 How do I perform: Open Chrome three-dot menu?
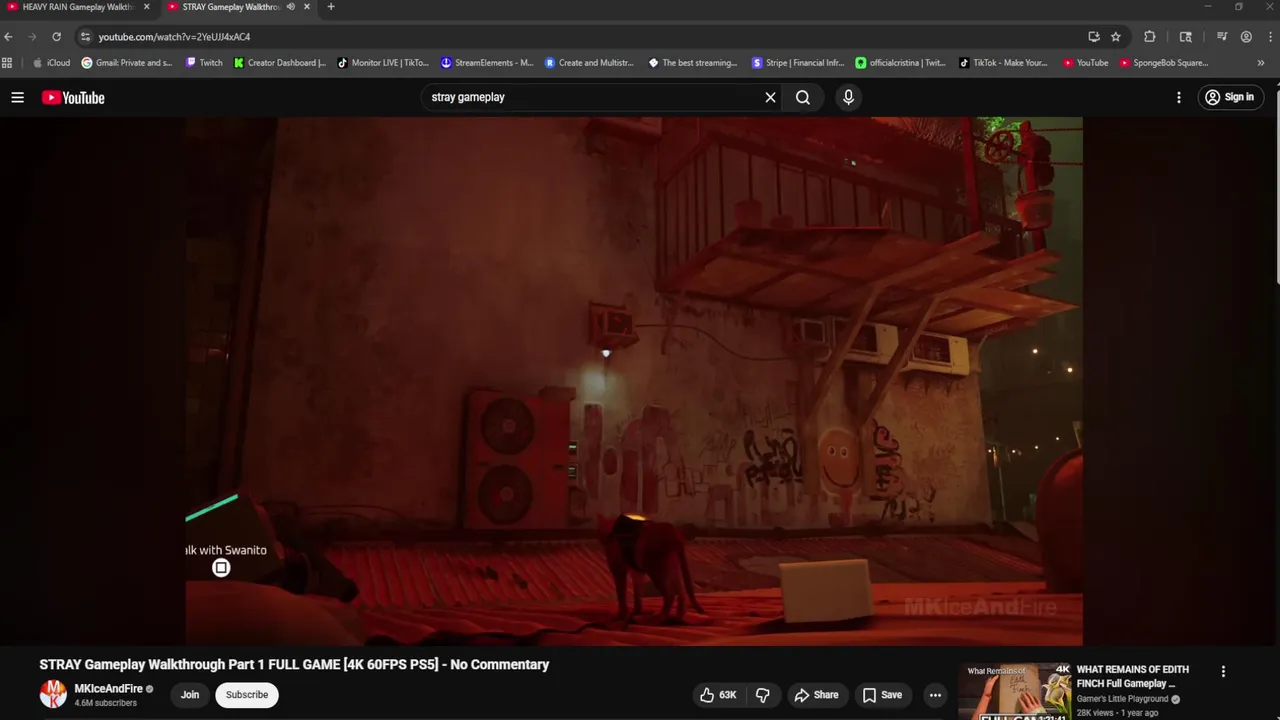pos(1270,37)
